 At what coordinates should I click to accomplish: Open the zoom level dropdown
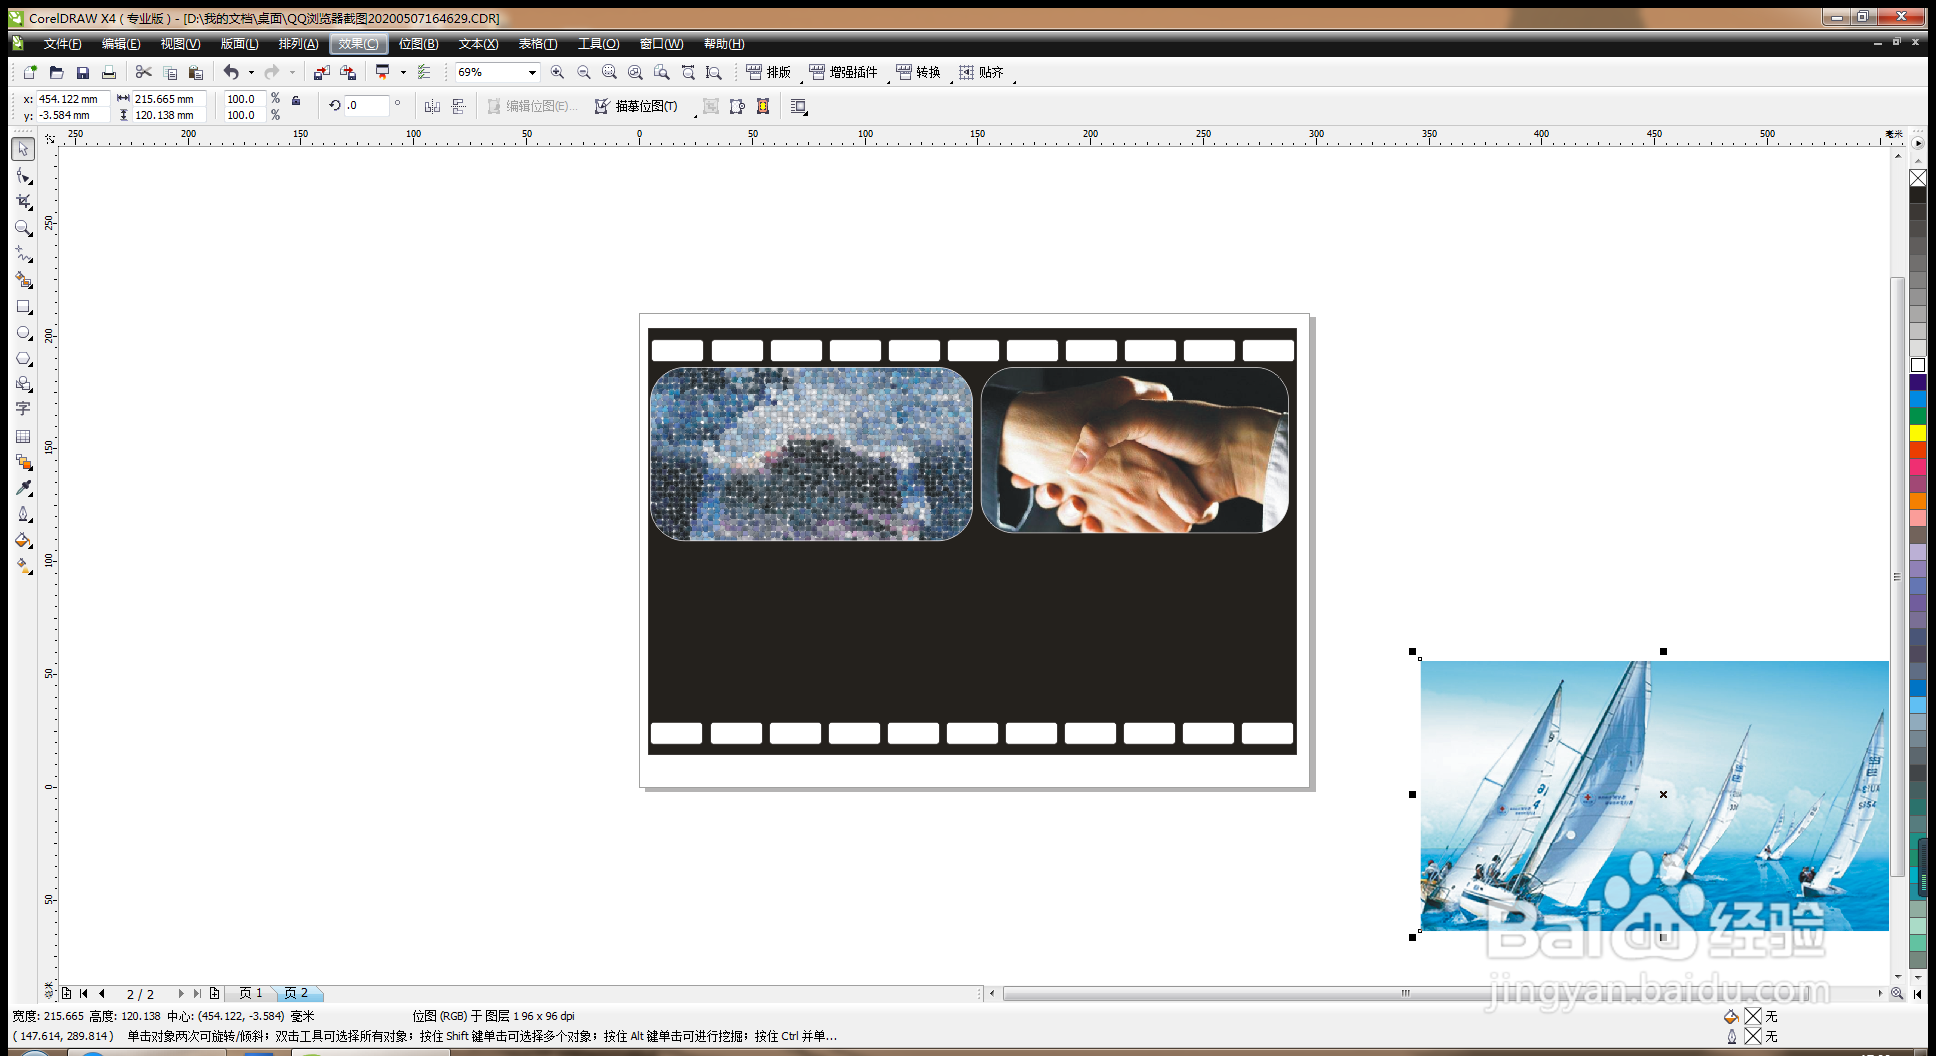pos(532,72)
